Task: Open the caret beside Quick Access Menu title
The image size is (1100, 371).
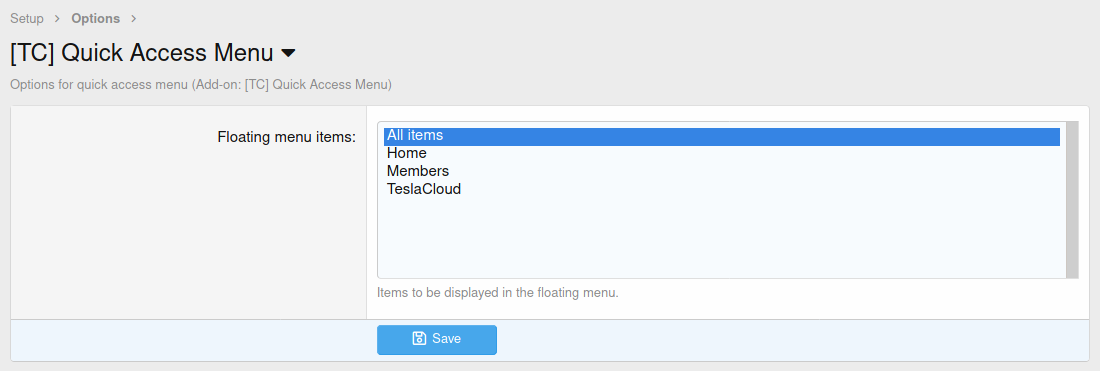Action: click(288, 53)
